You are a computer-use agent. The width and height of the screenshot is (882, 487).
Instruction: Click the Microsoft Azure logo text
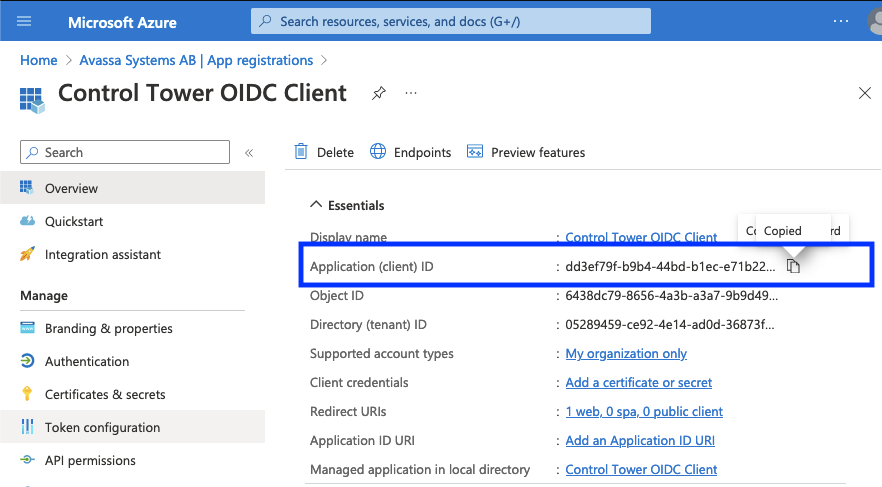coord(122,22)
